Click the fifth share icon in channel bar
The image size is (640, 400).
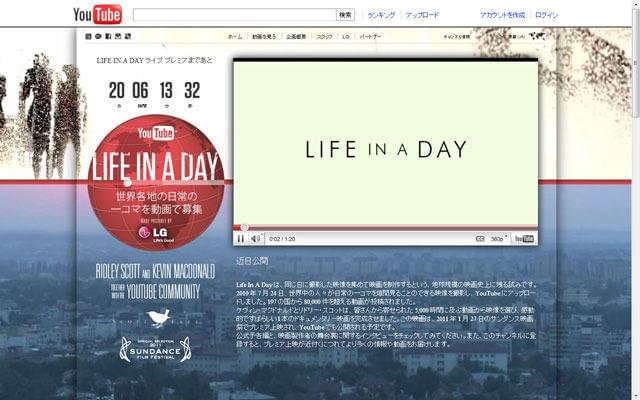(x=128, y=36)
